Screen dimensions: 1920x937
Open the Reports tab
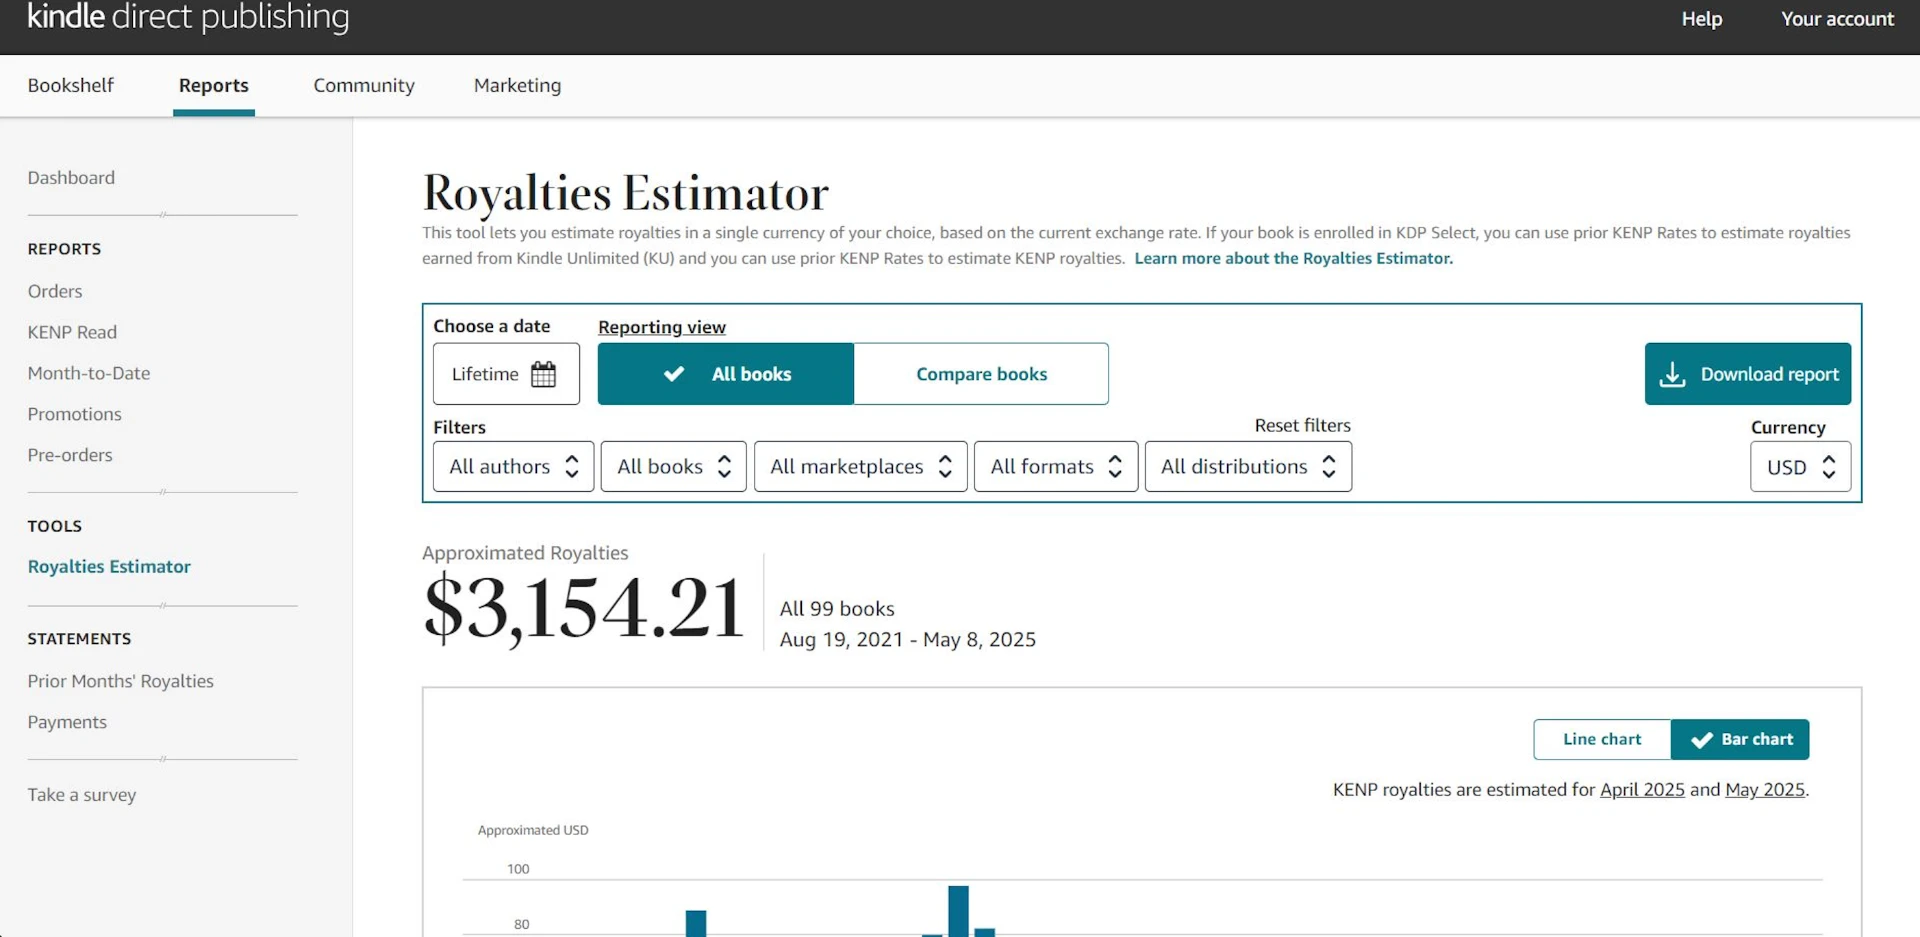[214, 85]
